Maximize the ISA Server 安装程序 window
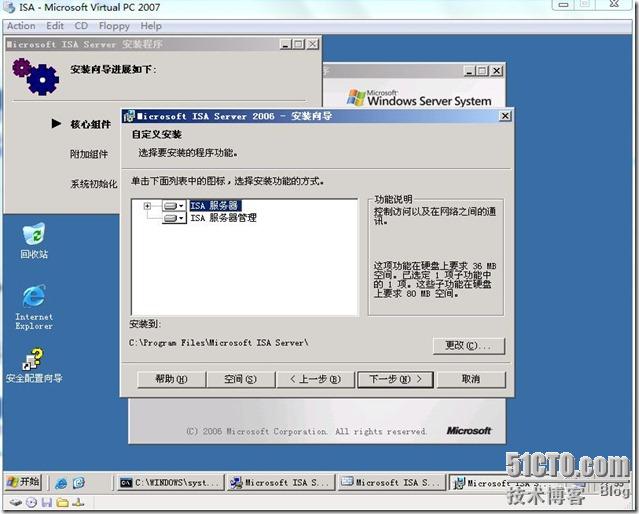 pyautogui.click(x=299, y=44)
